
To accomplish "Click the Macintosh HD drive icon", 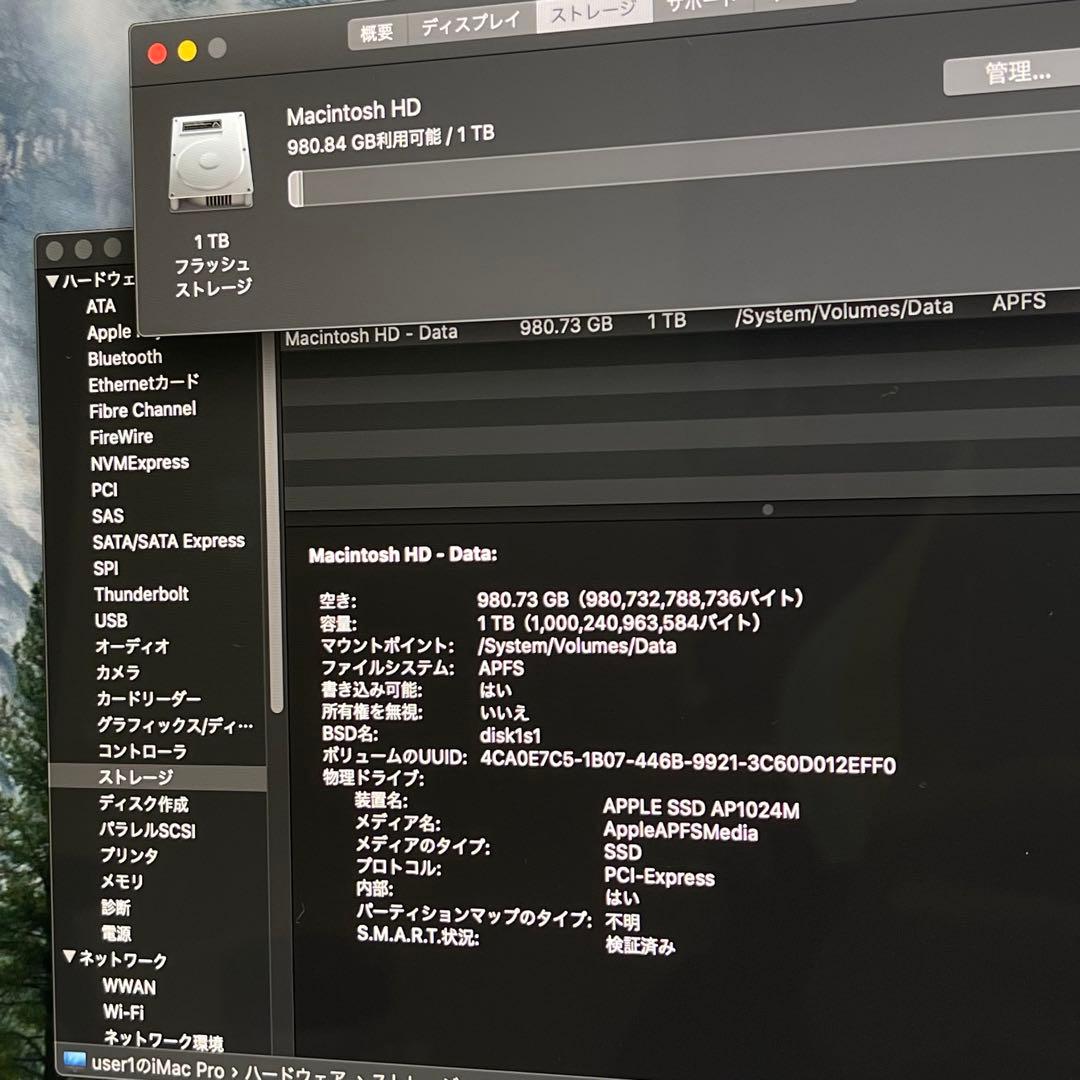I will (211, 161).
